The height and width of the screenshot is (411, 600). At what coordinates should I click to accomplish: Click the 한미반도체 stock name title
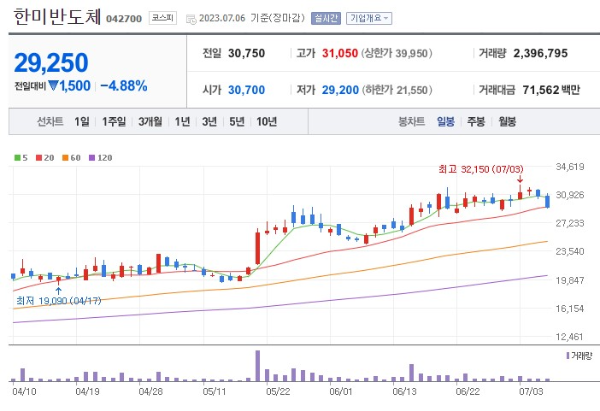[57, 17]
